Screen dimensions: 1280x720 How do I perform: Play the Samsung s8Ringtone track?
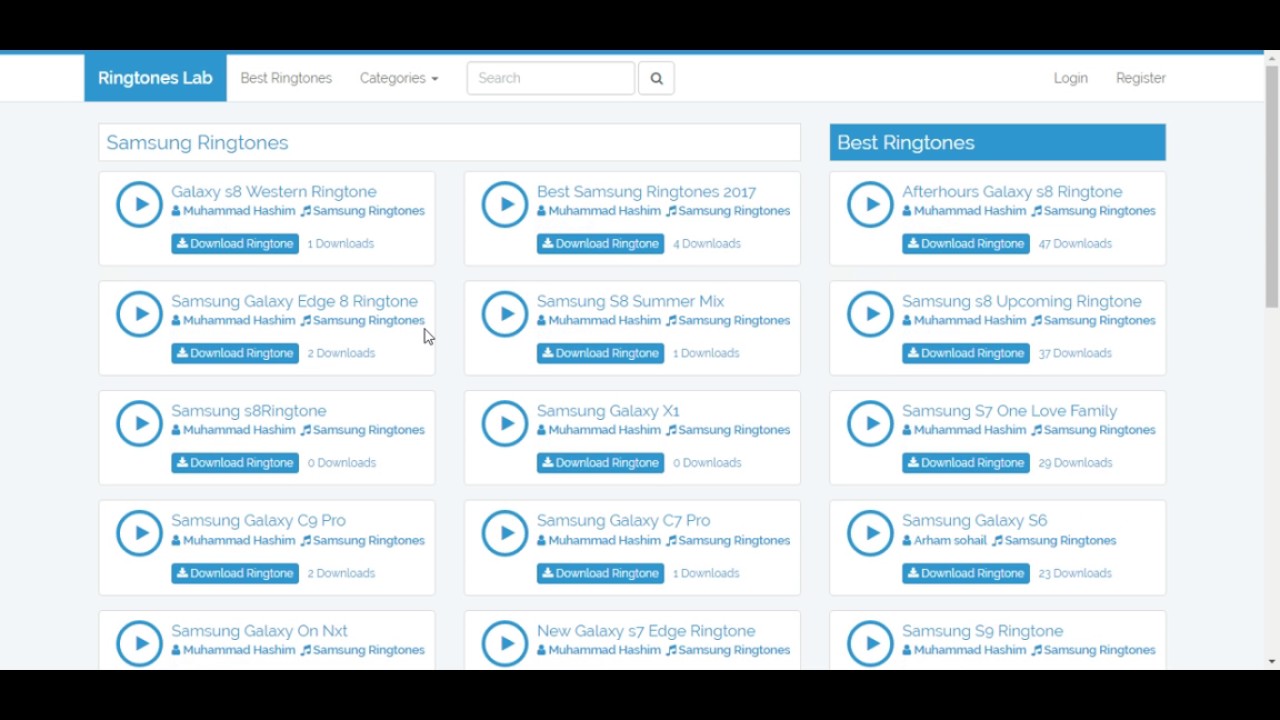pos(140,423)
